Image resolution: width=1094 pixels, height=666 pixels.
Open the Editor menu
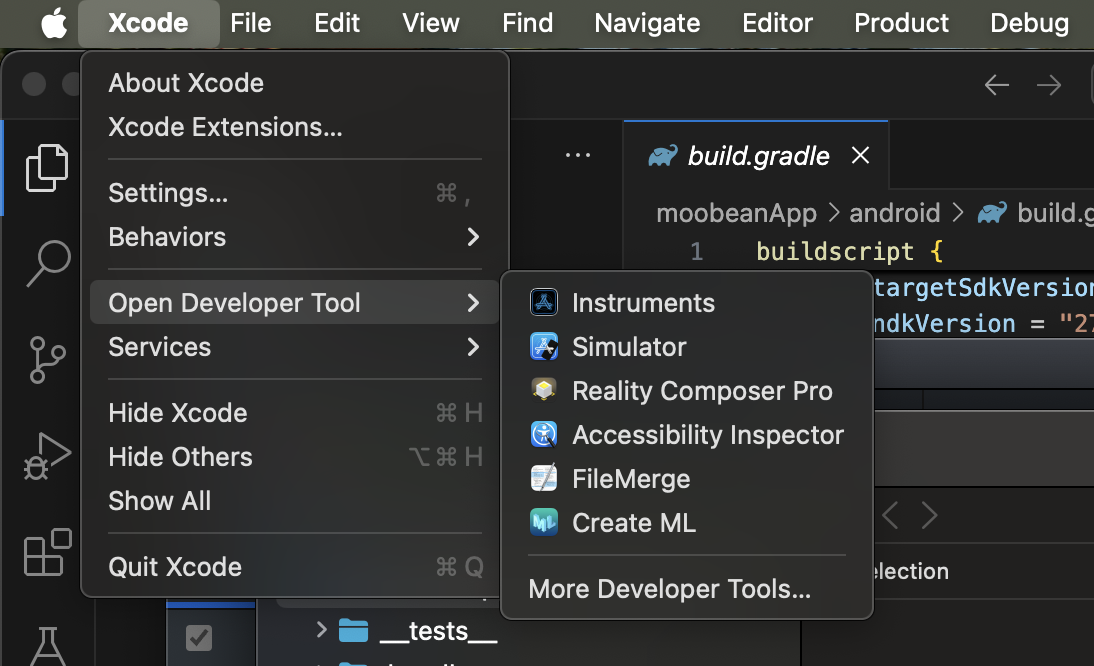click(x=777, y=23)
